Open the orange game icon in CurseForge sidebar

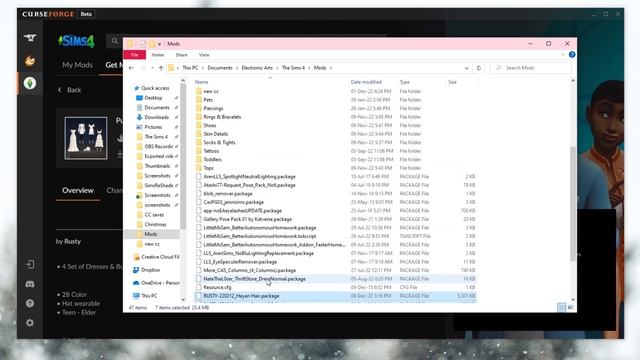tap(30, 61)
